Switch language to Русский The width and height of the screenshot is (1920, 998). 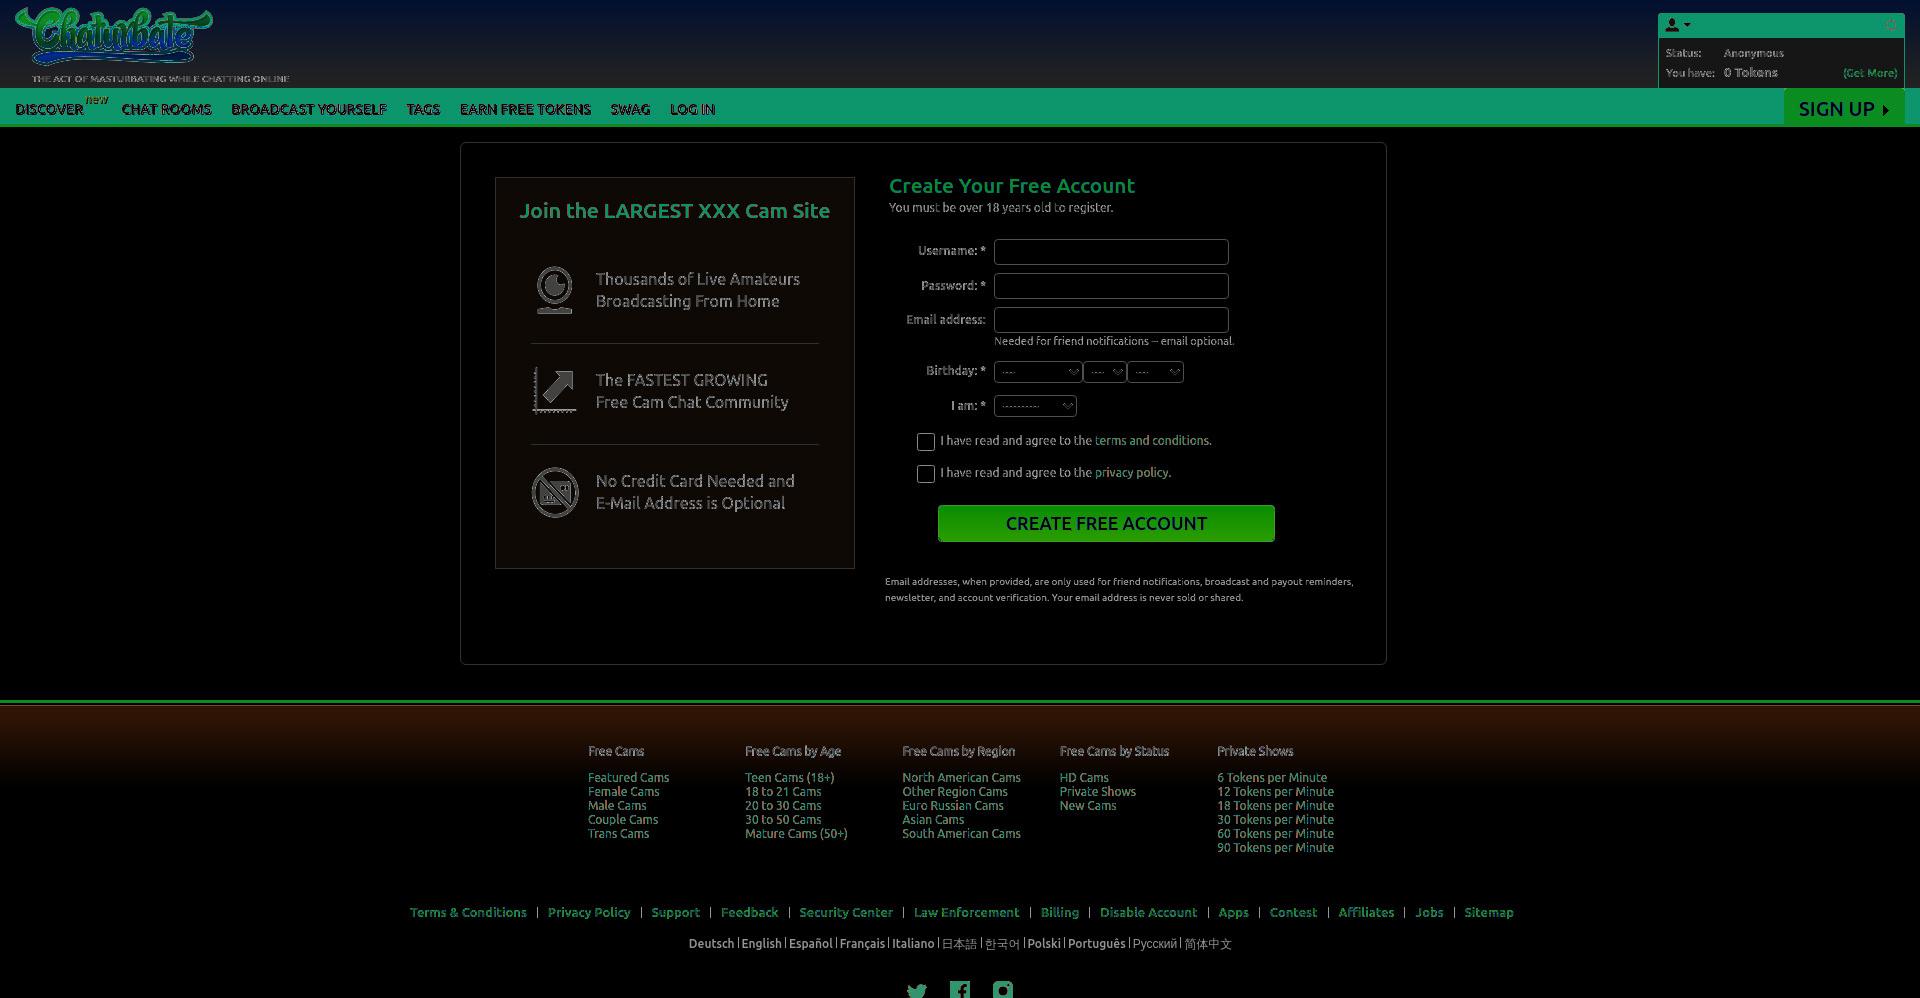tap(1155, 944)
